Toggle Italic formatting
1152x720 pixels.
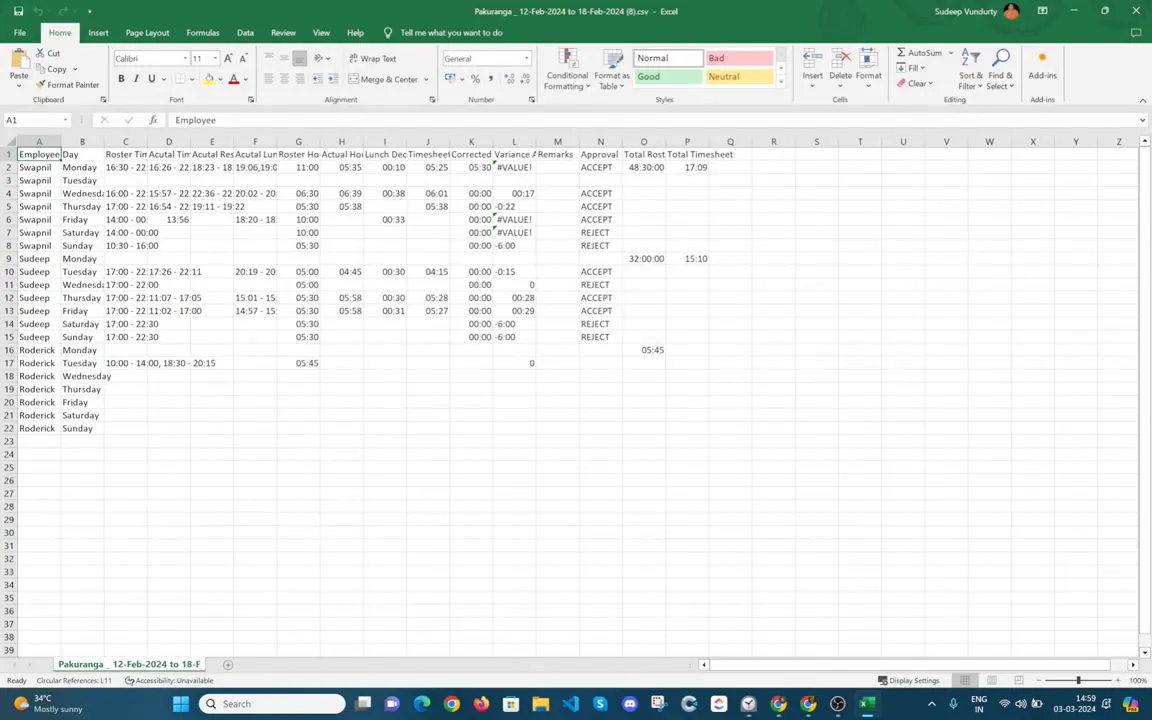(136, 79)
